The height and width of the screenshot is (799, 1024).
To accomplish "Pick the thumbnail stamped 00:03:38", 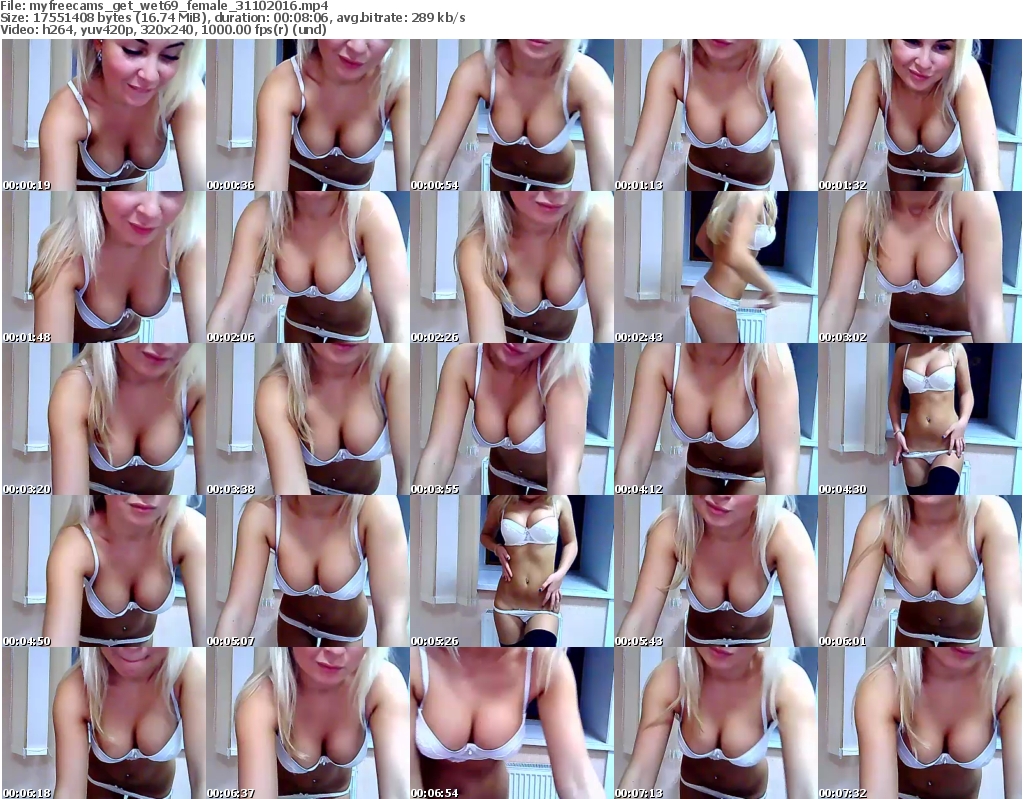I will 308,419.
